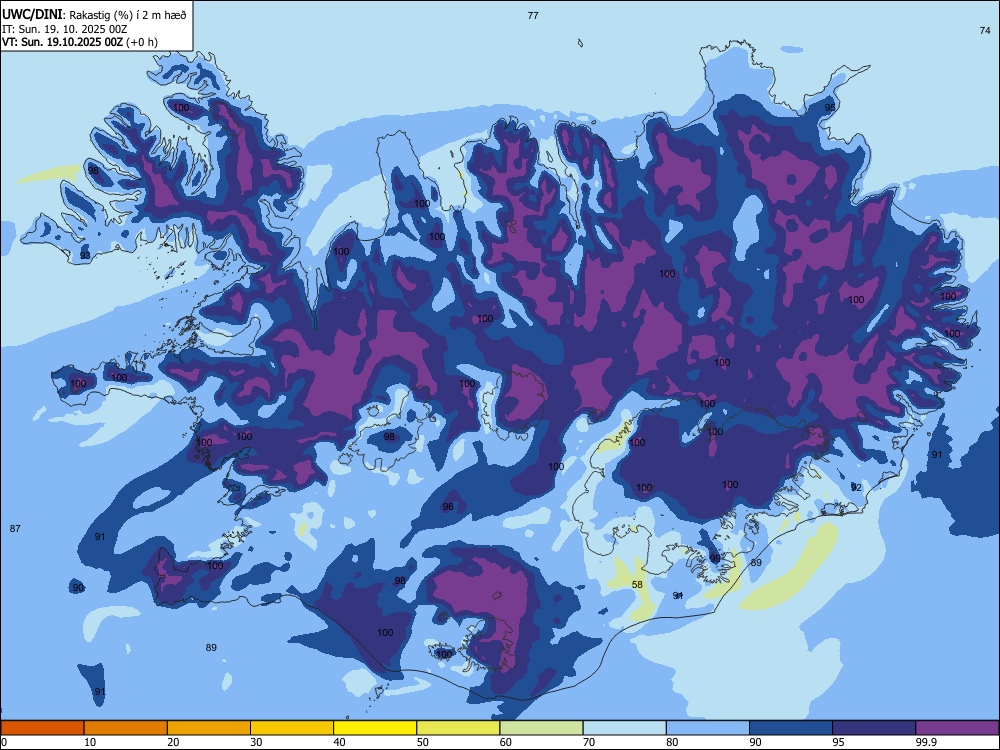The image size is (1000, 750).
Task: Click the orange 10–20 legend swatch
Action: click(x=126, y=728)
